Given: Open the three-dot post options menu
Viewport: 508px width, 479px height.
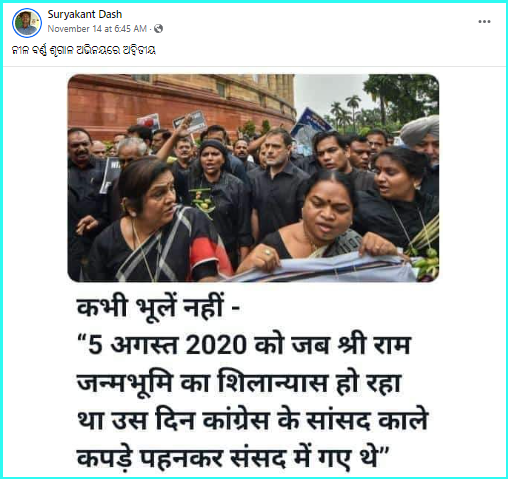Looking at the screenshot, I should click(x=484, y=22).
